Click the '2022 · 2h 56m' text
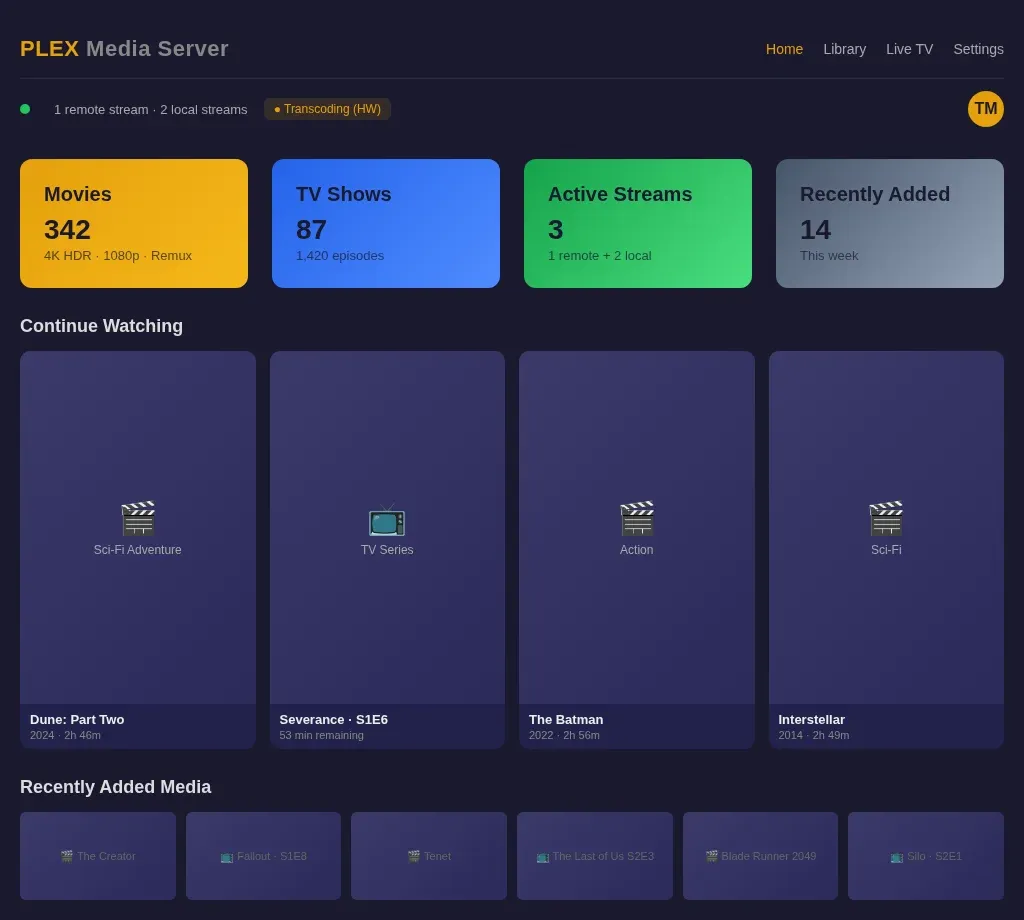The image size is (1024, 920). 564,735
